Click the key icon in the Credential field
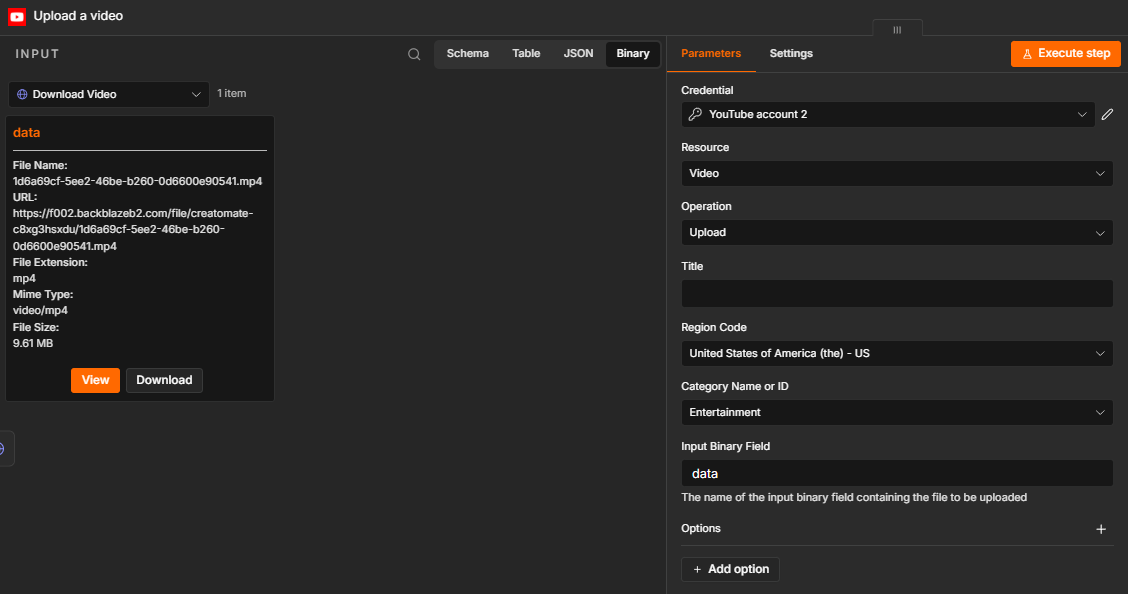Viewport: 1128px width, 594px height. coord(695,114)
